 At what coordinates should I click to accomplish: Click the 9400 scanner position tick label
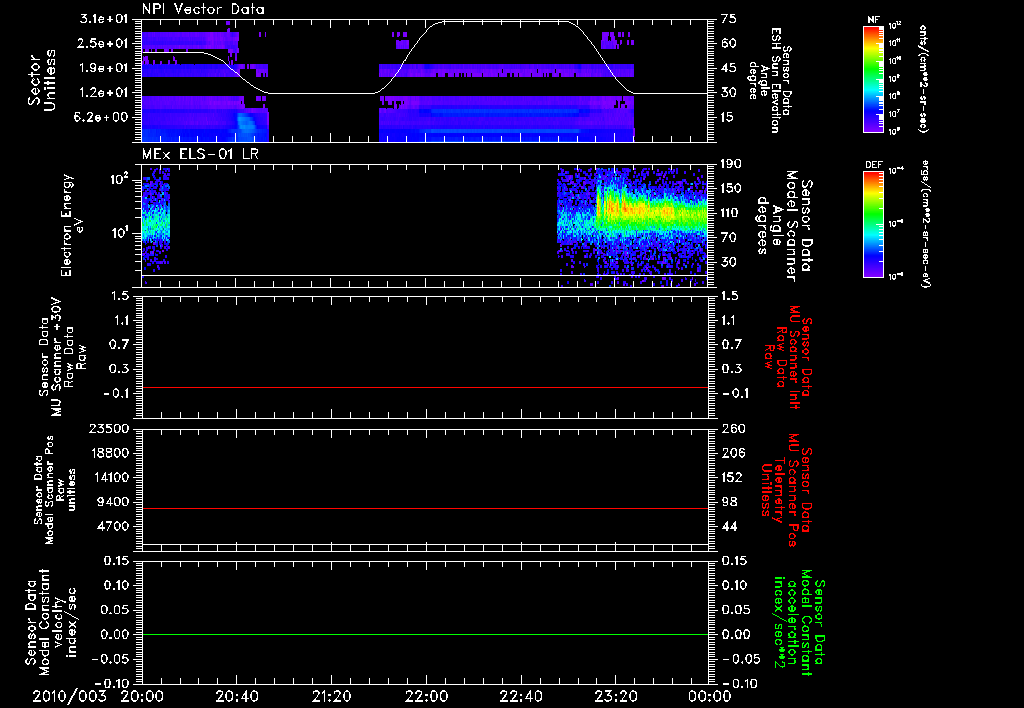114,502
